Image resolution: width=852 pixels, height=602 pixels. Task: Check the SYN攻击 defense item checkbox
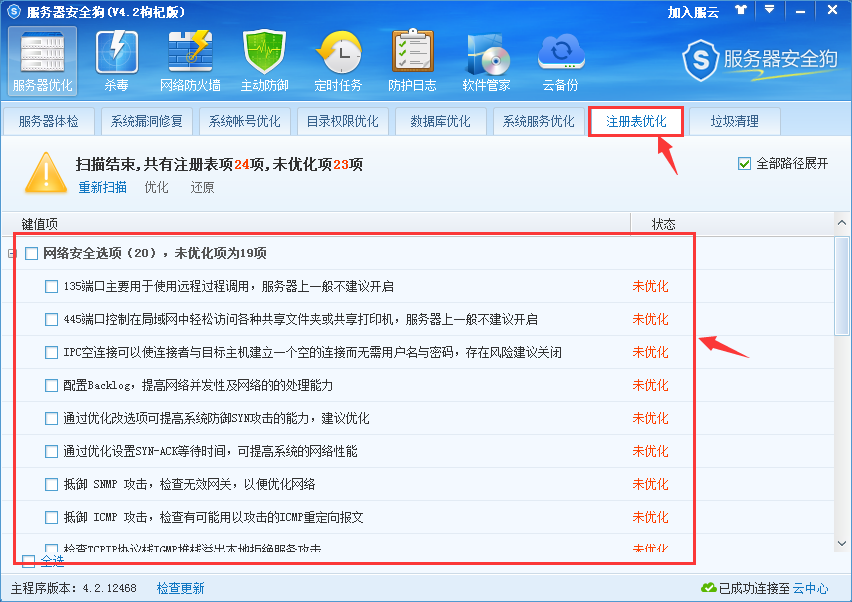point(51,419)
